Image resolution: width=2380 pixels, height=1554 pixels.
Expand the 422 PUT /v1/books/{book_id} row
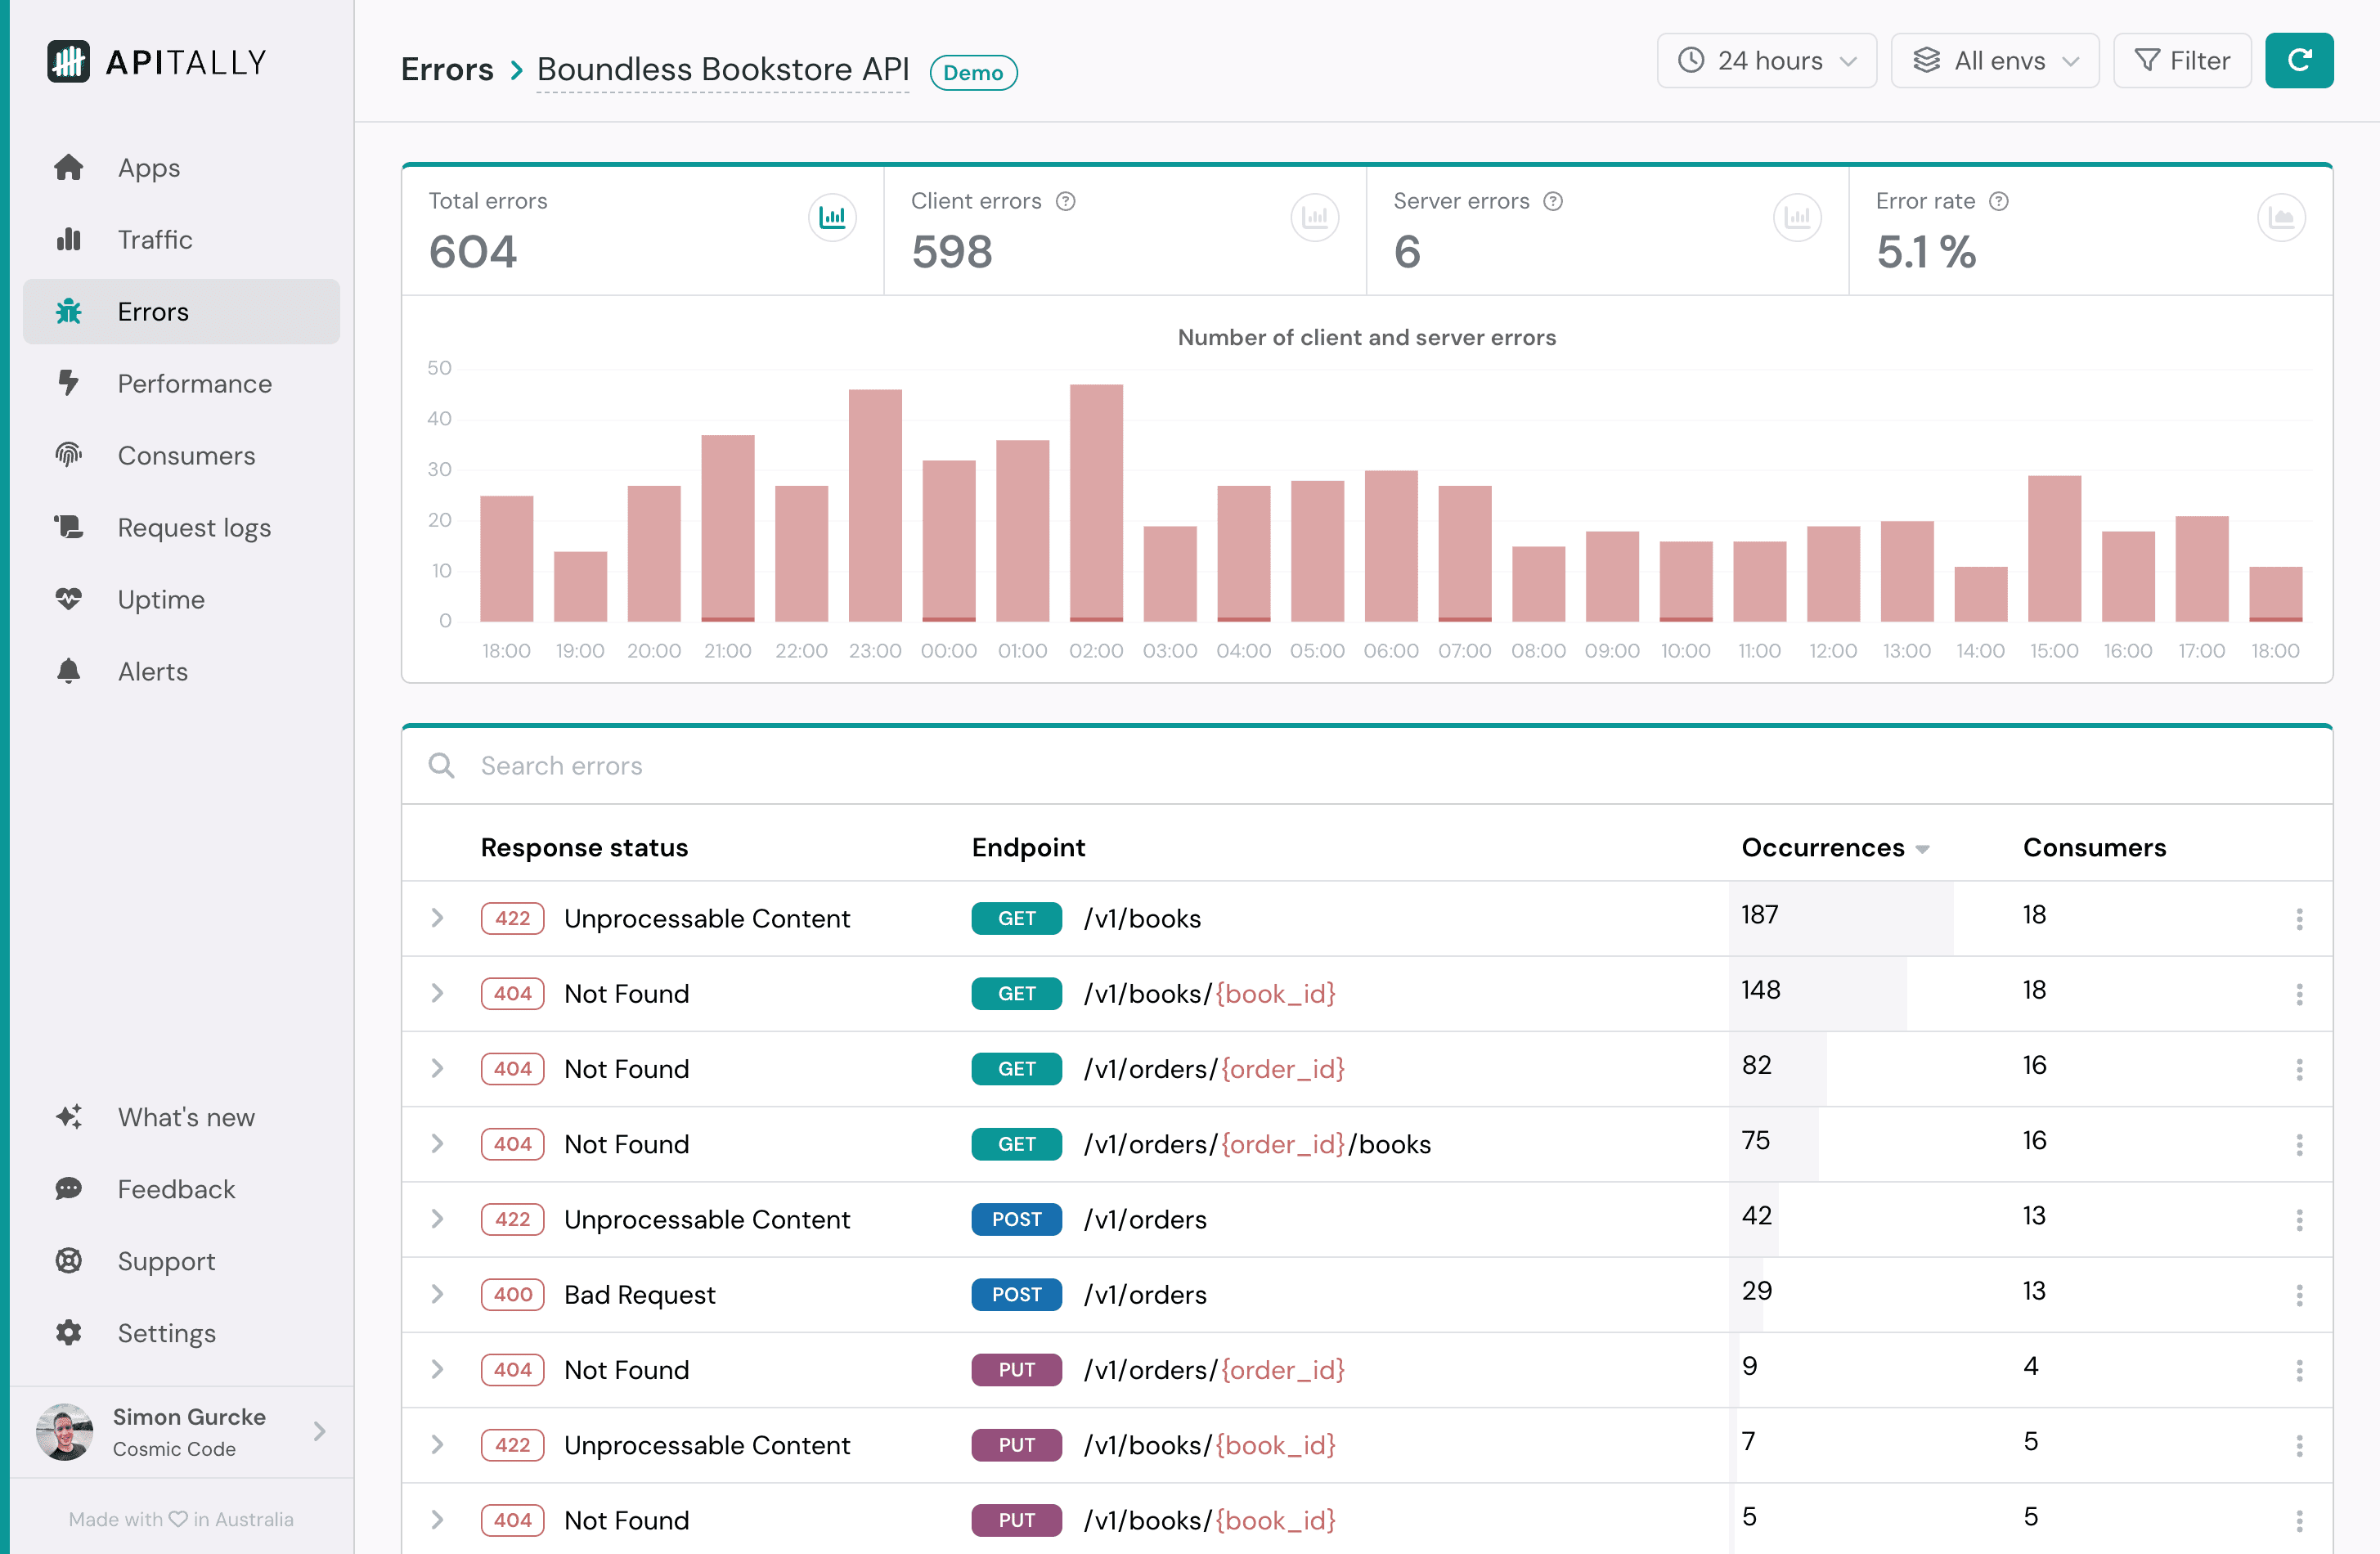[x=437, y=1444]
